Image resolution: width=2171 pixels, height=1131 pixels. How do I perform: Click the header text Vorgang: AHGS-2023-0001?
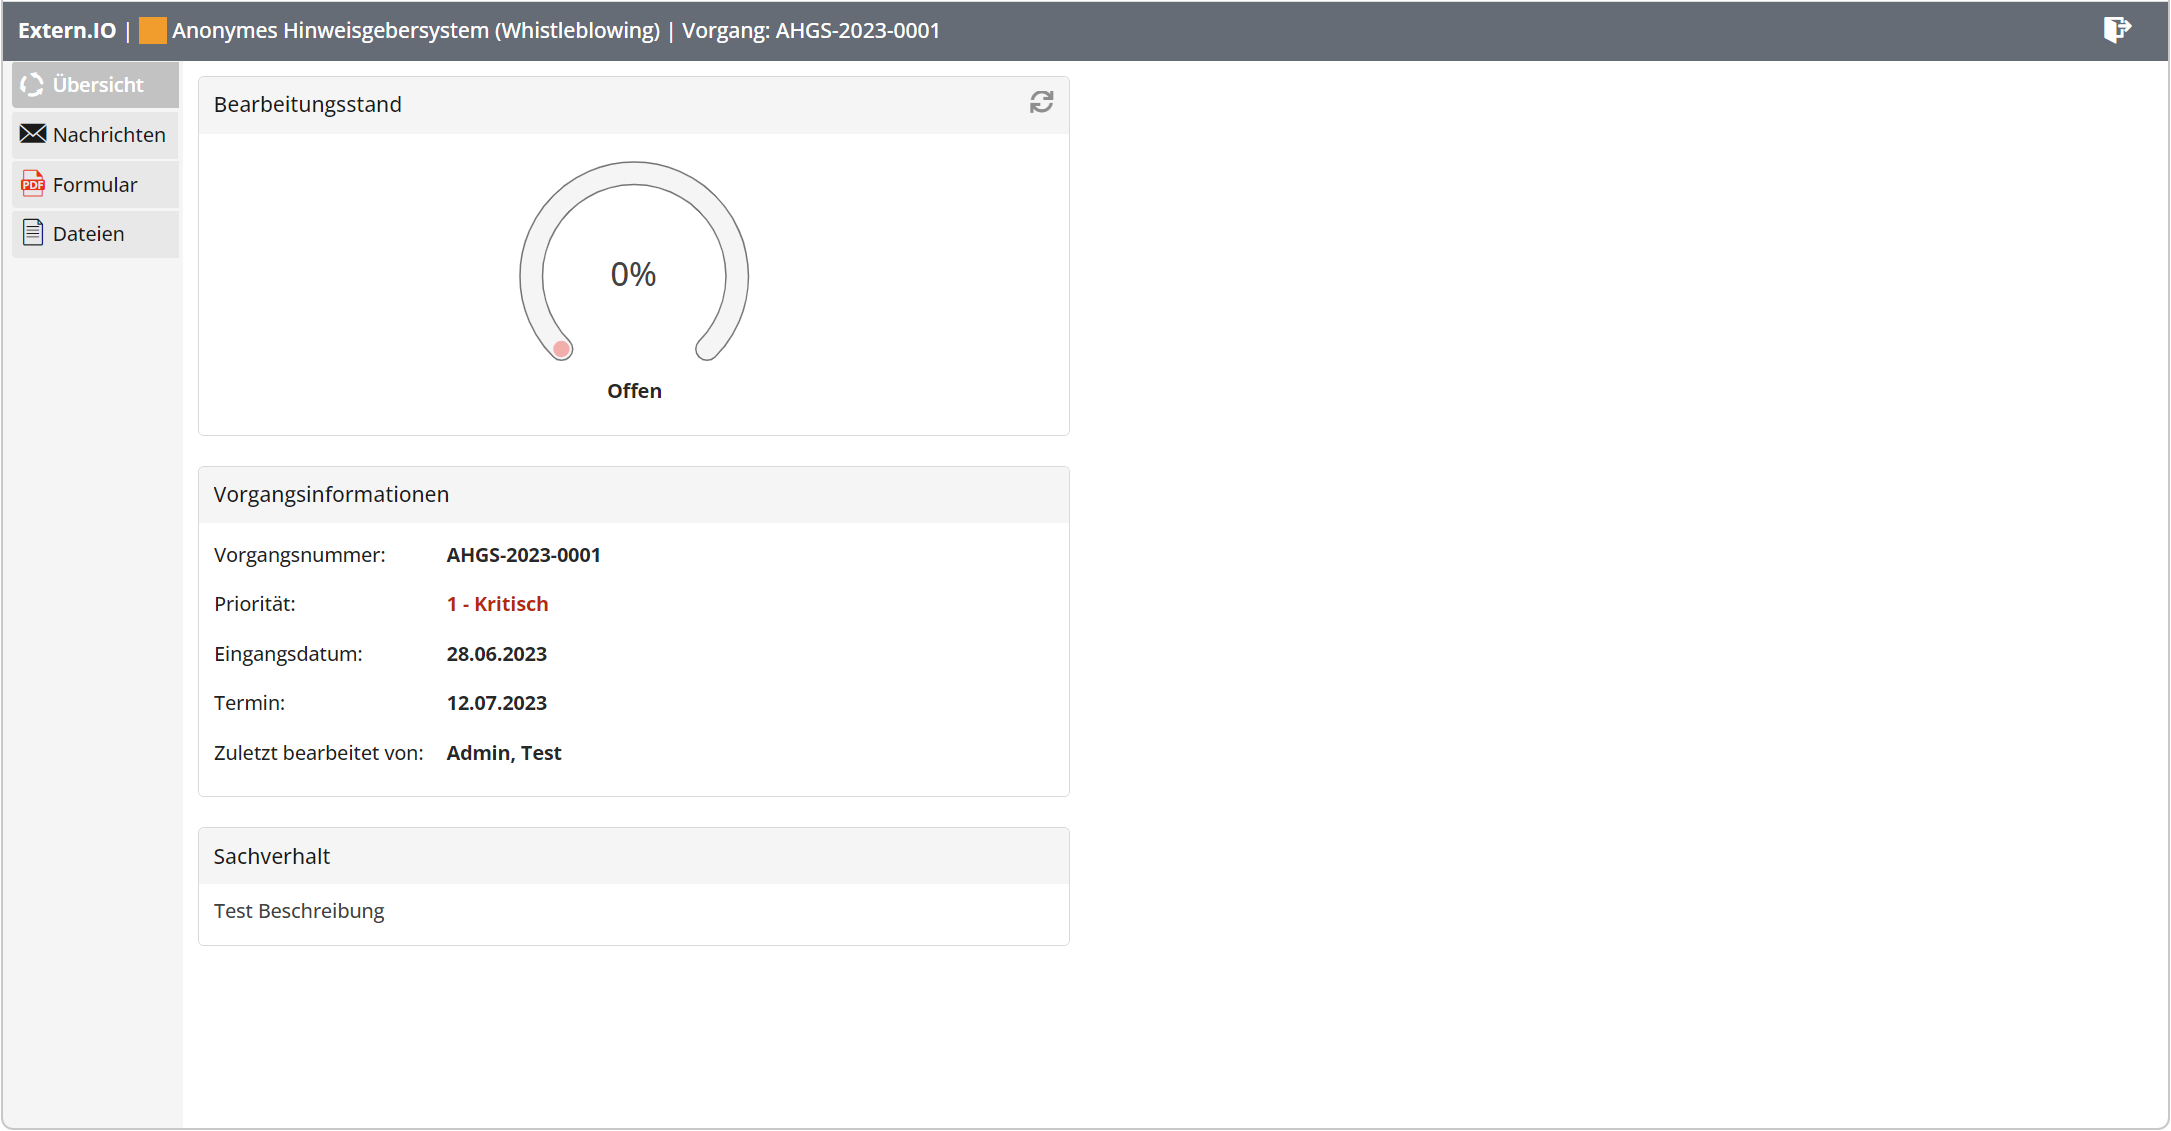pyautogui.click(x=811, y=31)
